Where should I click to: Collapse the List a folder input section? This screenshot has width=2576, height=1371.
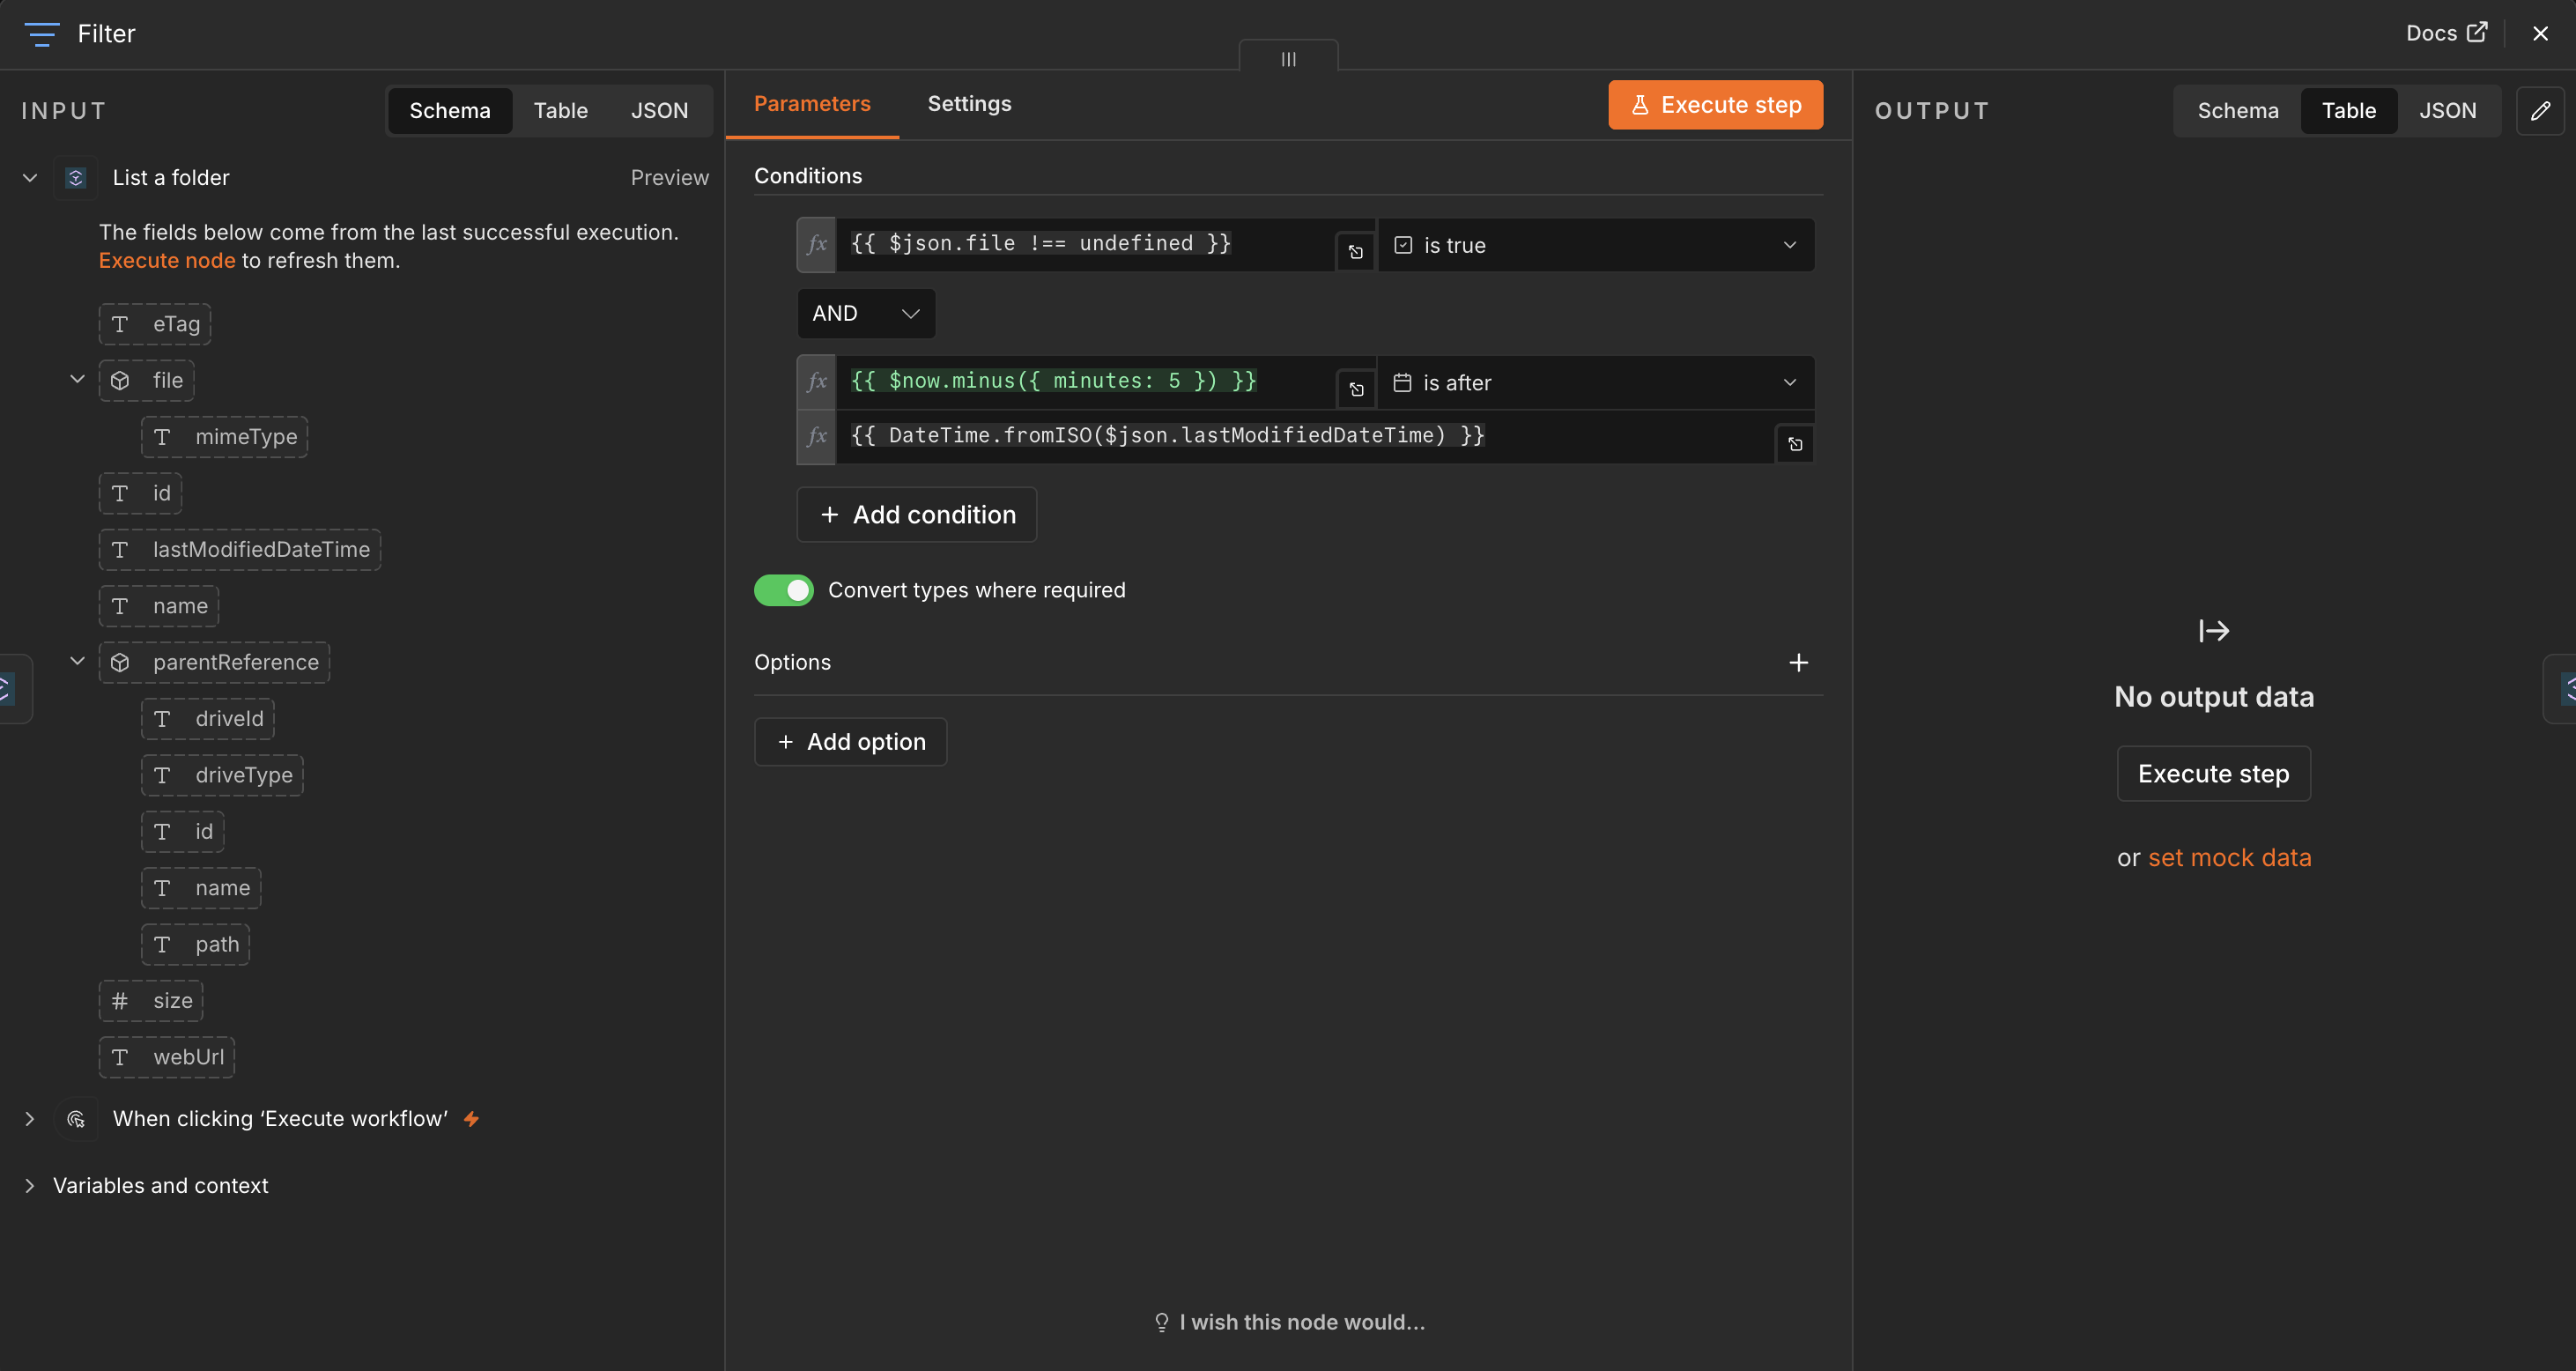click(x=30, y=178)
